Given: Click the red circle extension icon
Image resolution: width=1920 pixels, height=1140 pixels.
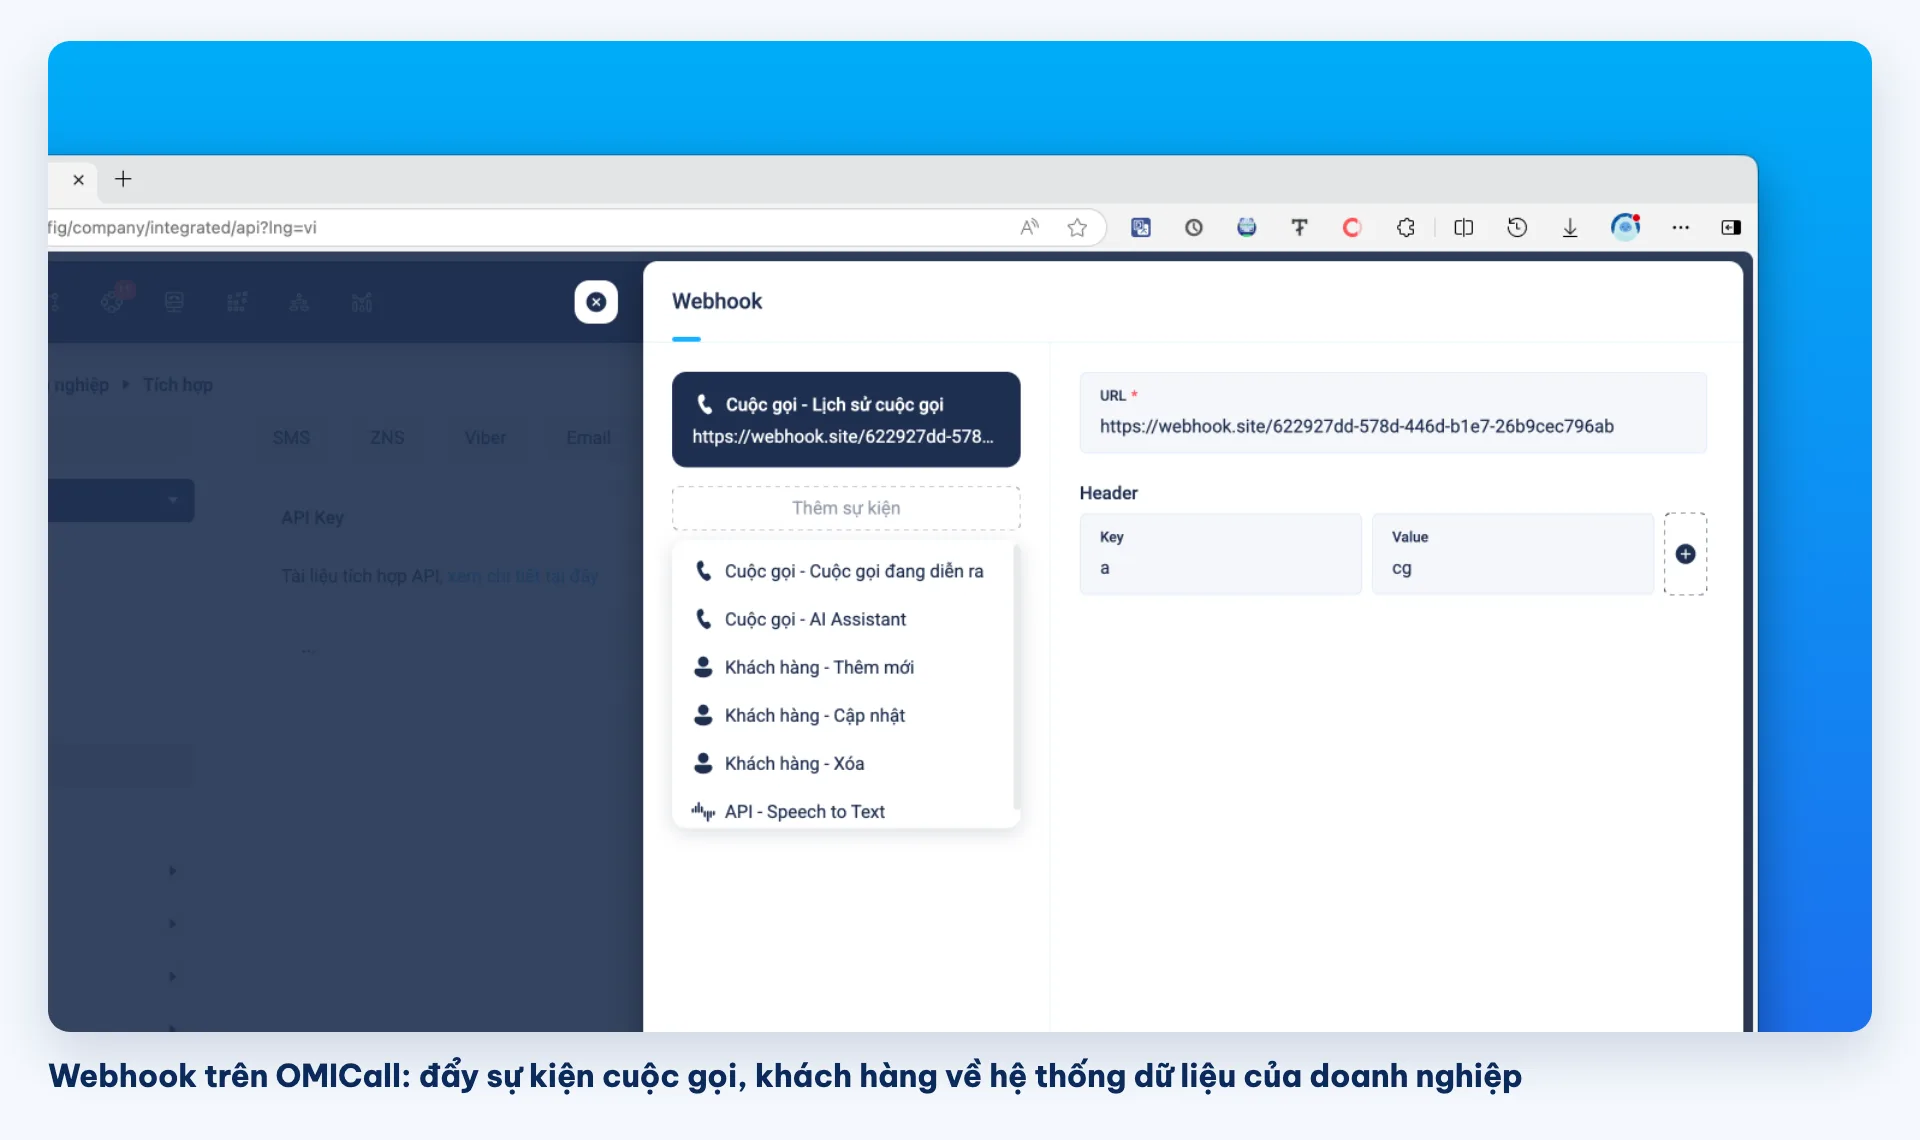Looking at the screenshot, I should tap(1352, 228).
